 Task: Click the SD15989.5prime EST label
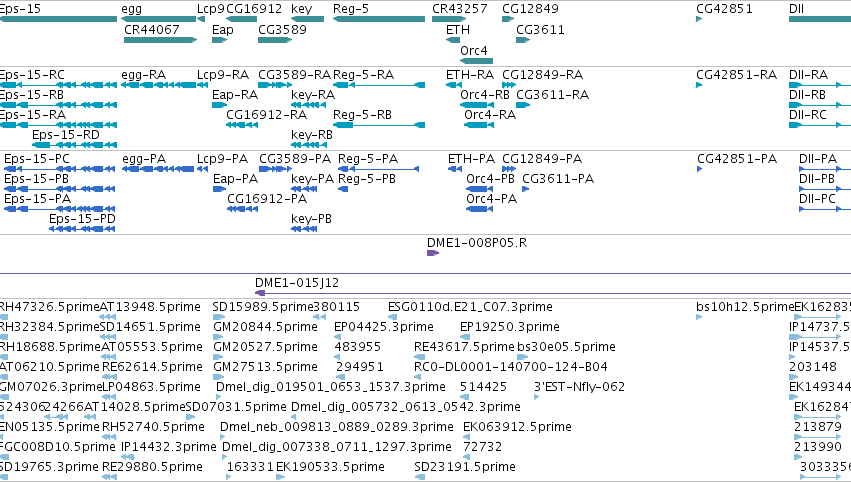coord(263,307)
